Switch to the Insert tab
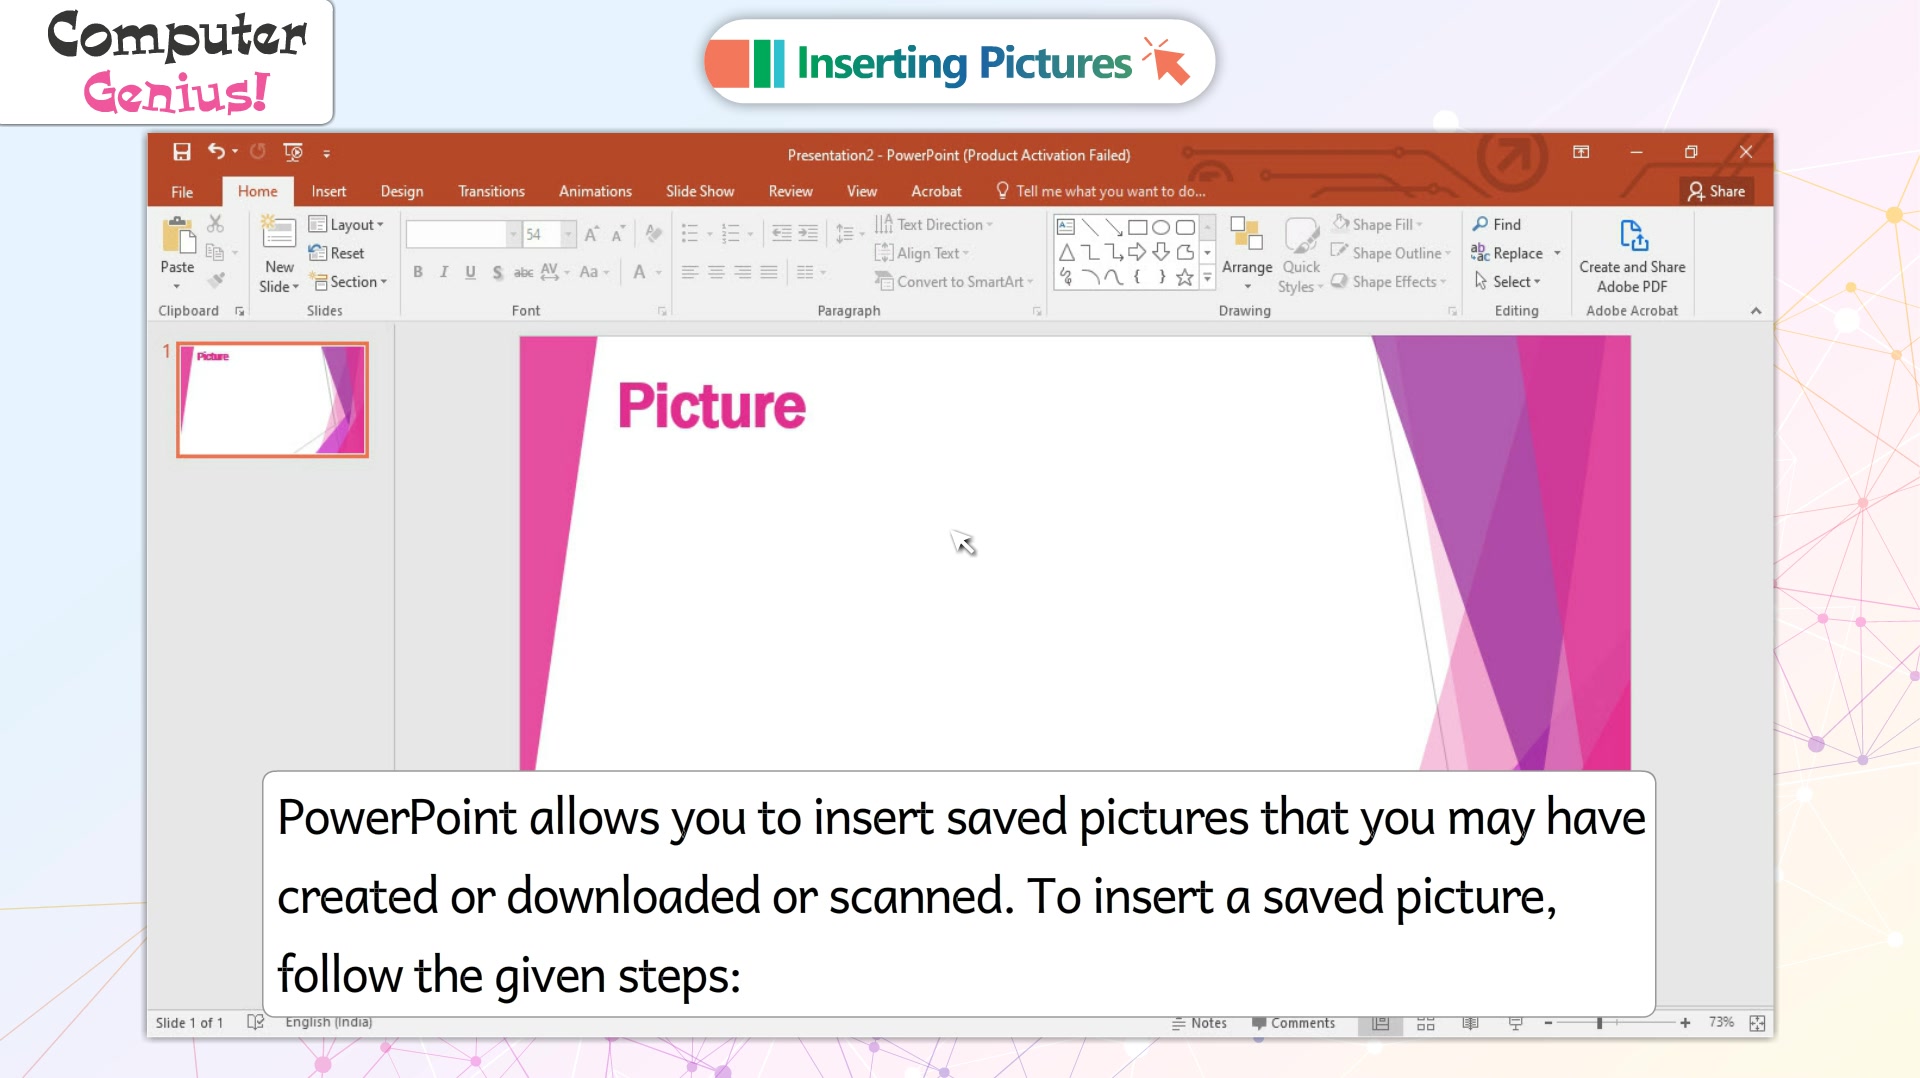 pyautogui.click(x=328, y=191)
